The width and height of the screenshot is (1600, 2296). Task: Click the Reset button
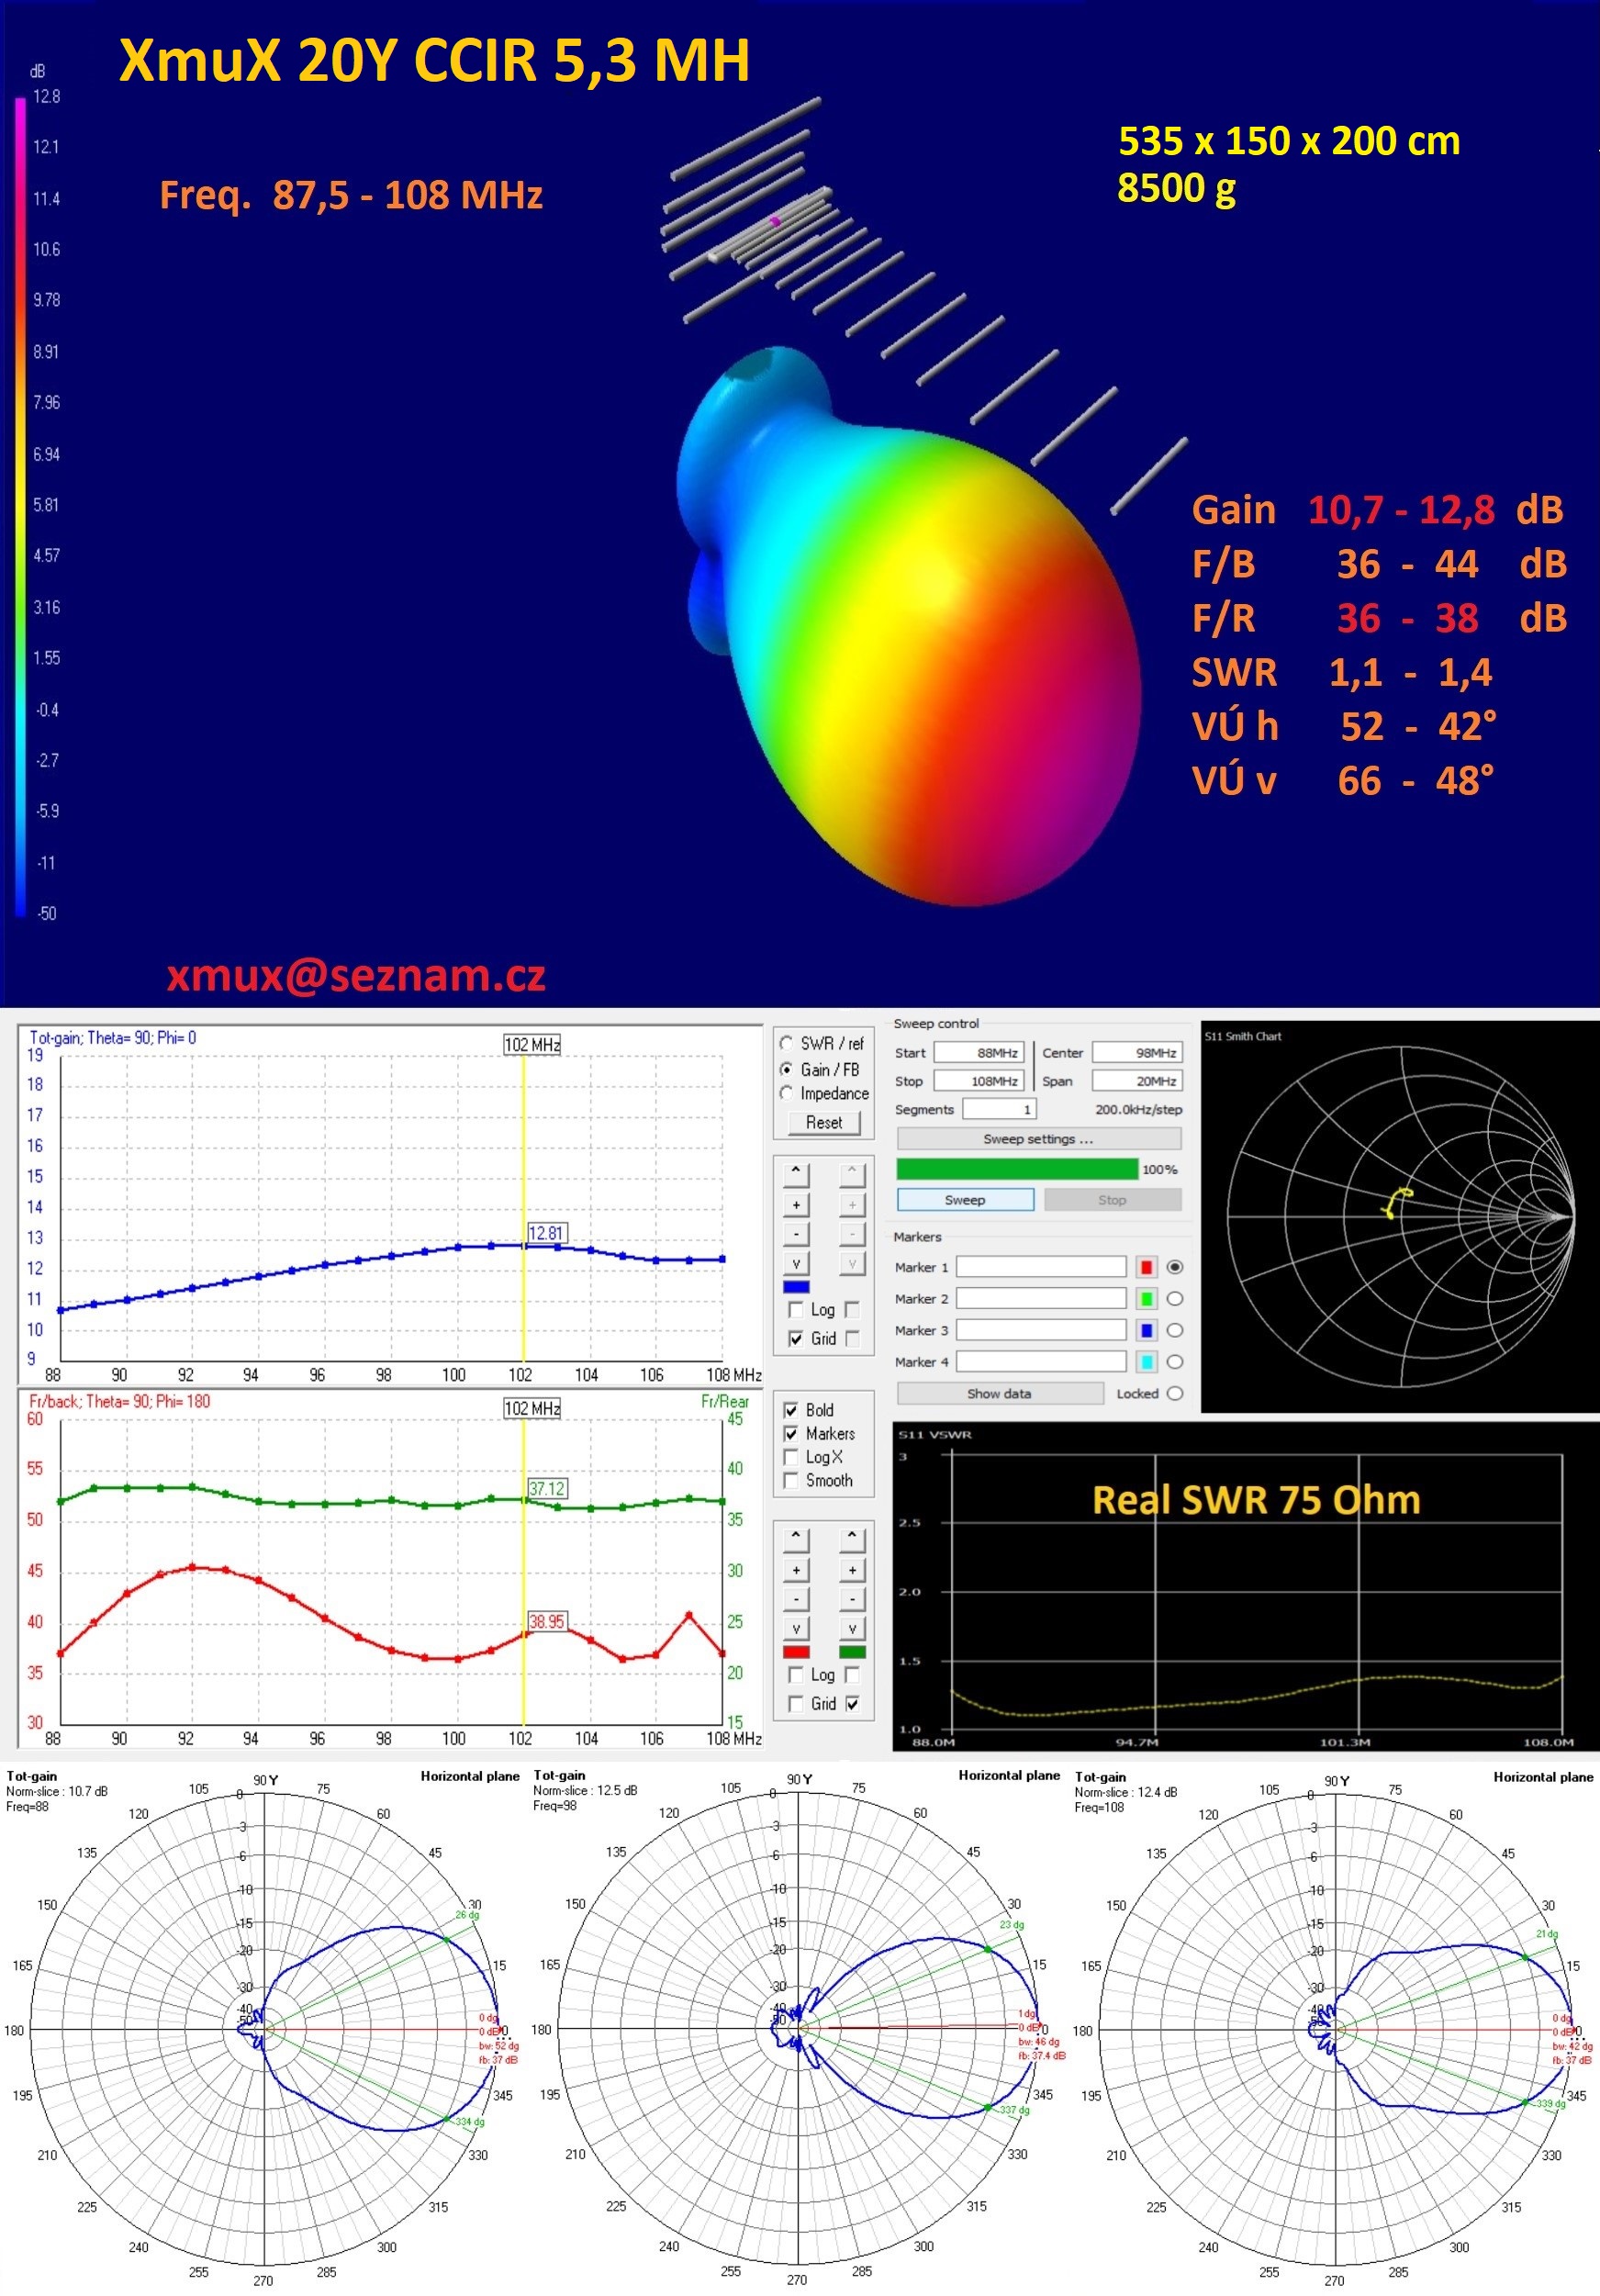(824, 1122)
